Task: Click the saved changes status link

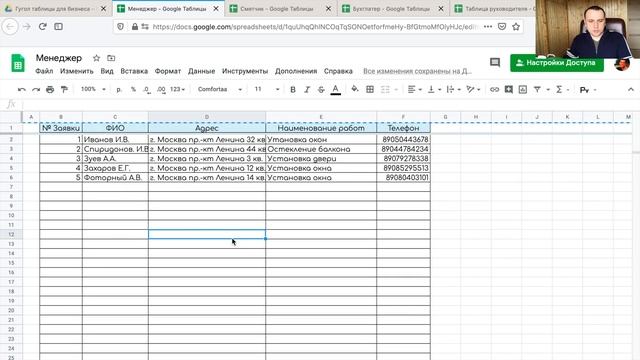Action: pos(417,71)
